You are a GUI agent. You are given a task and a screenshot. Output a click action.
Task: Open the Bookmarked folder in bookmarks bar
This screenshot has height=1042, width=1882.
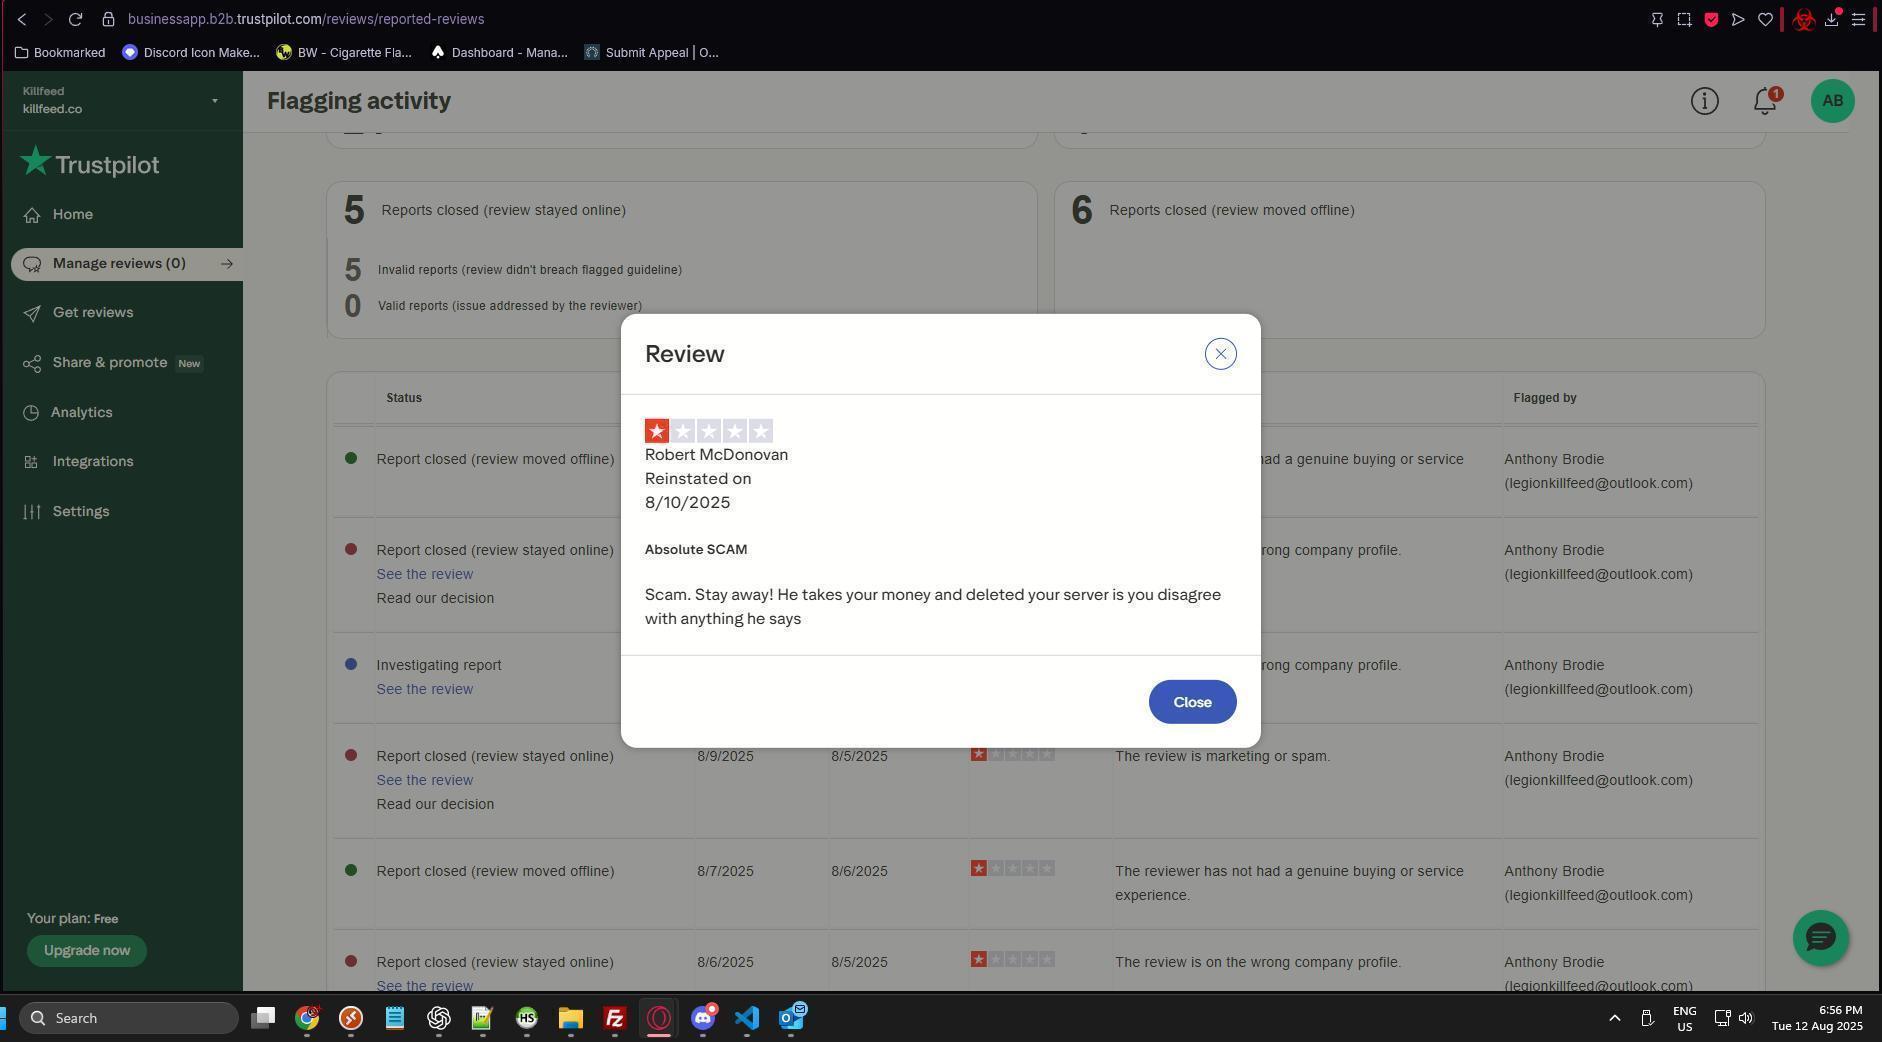coord(60,53)
